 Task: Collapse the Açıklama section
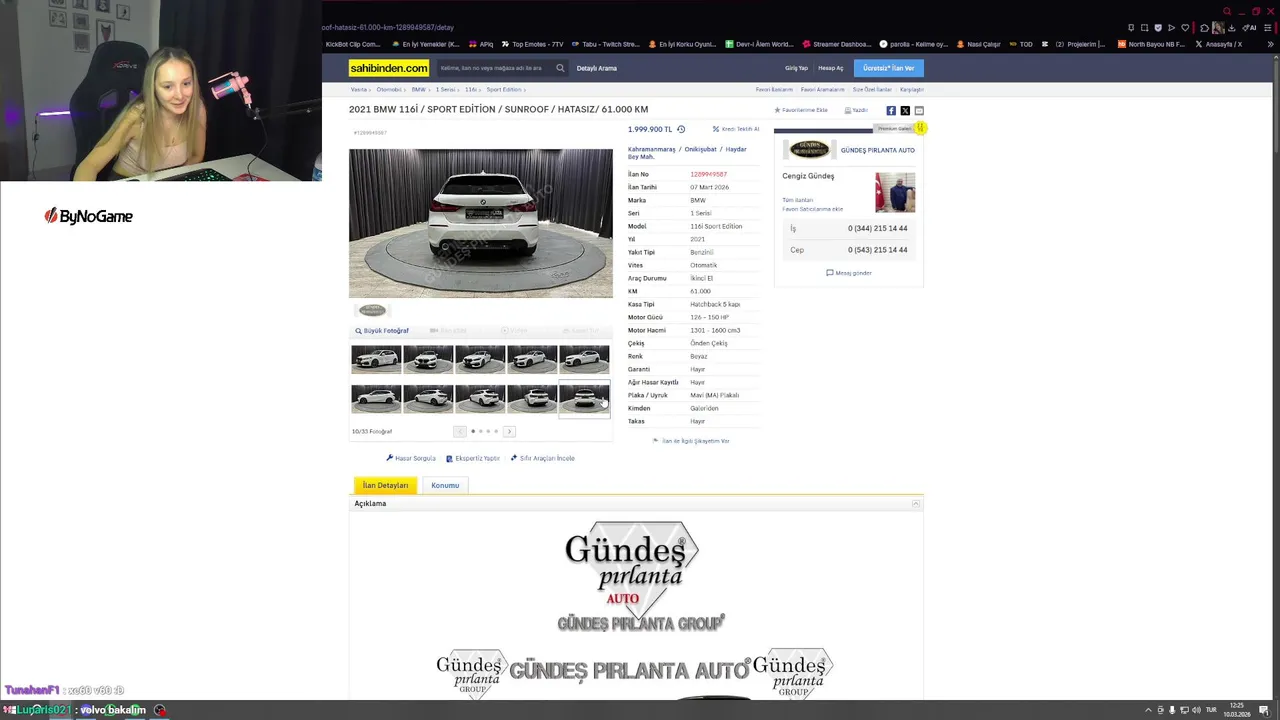point(916,504)
